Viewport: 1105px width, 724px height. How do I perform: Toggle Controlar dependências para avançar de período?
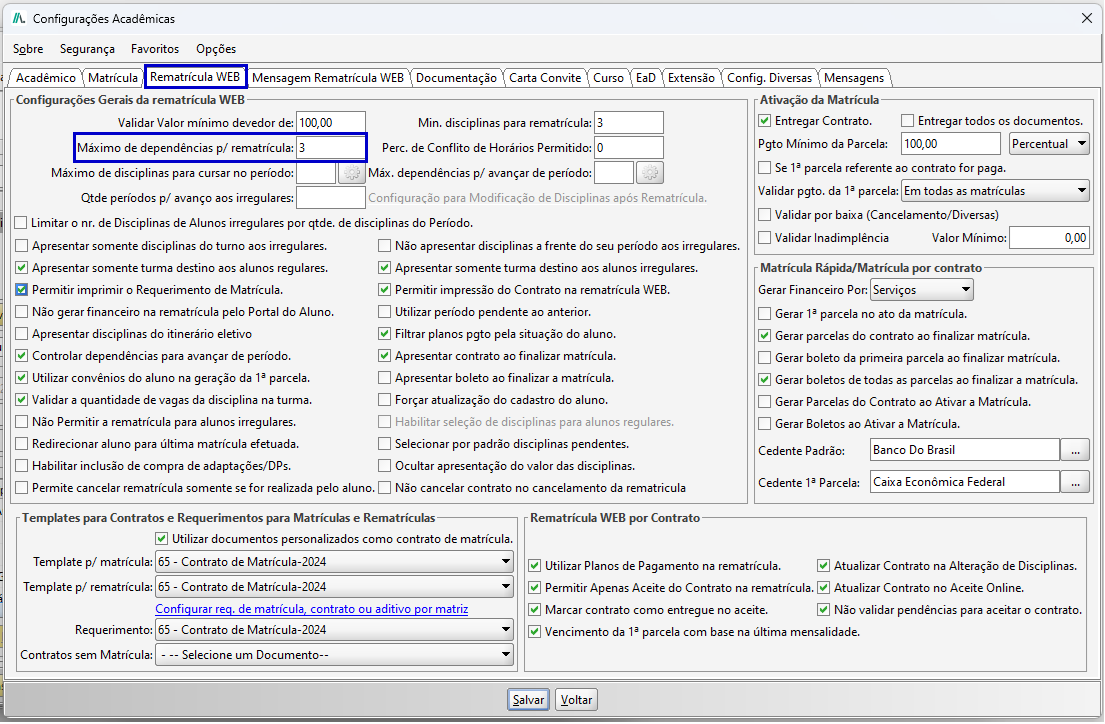click(x=22, y=356)
